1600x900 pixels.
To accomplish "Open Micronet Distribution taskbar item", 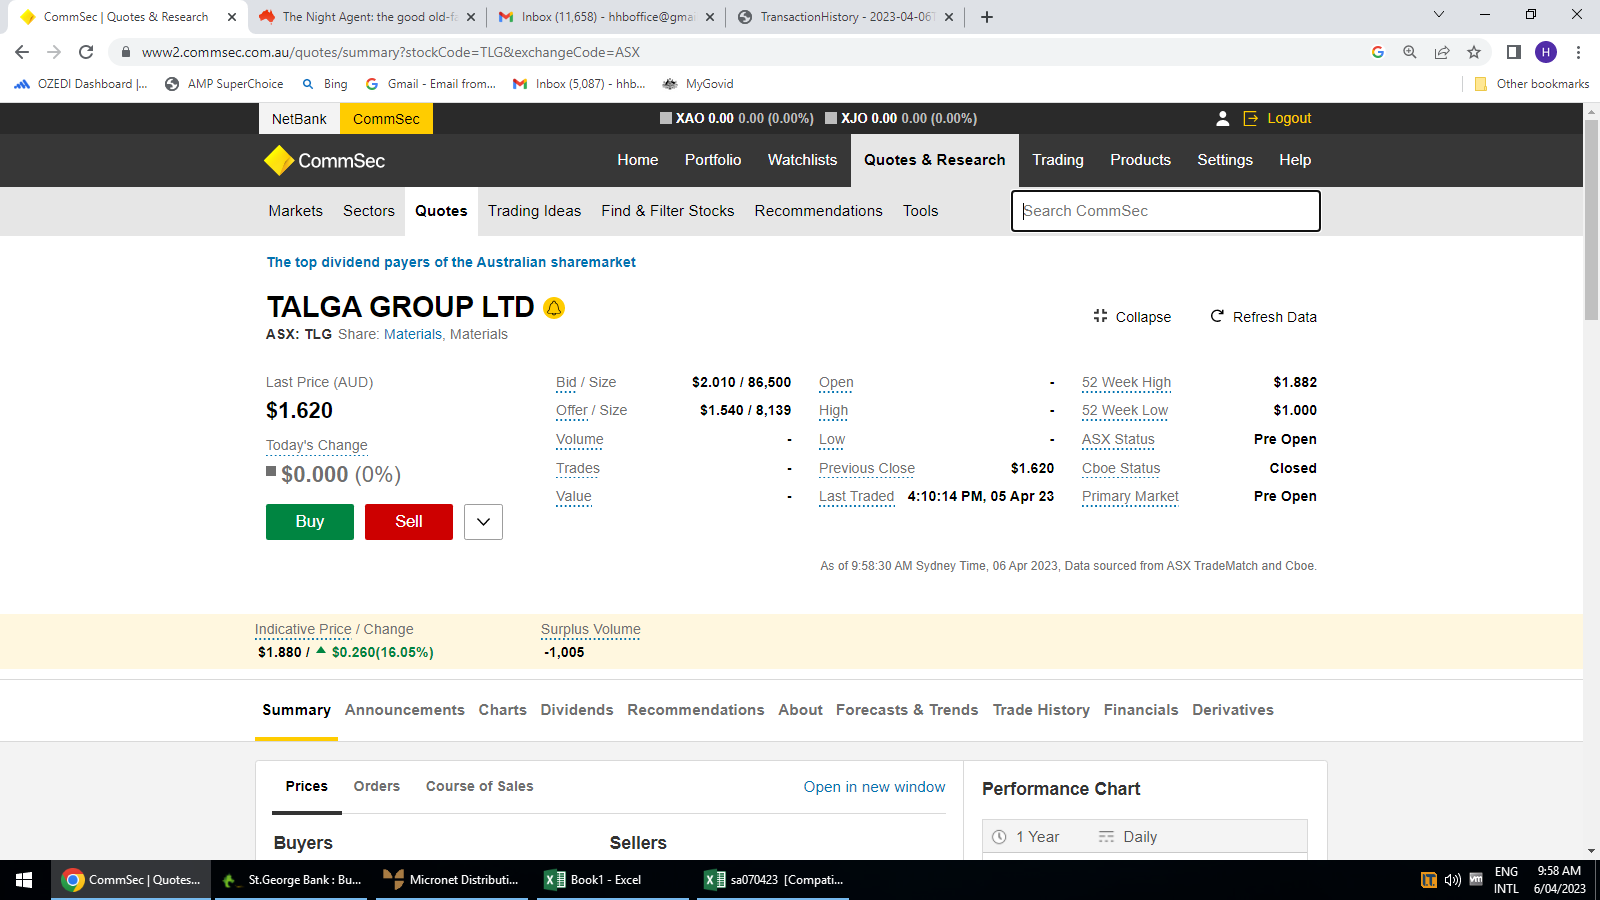I will tap(452, 880).
